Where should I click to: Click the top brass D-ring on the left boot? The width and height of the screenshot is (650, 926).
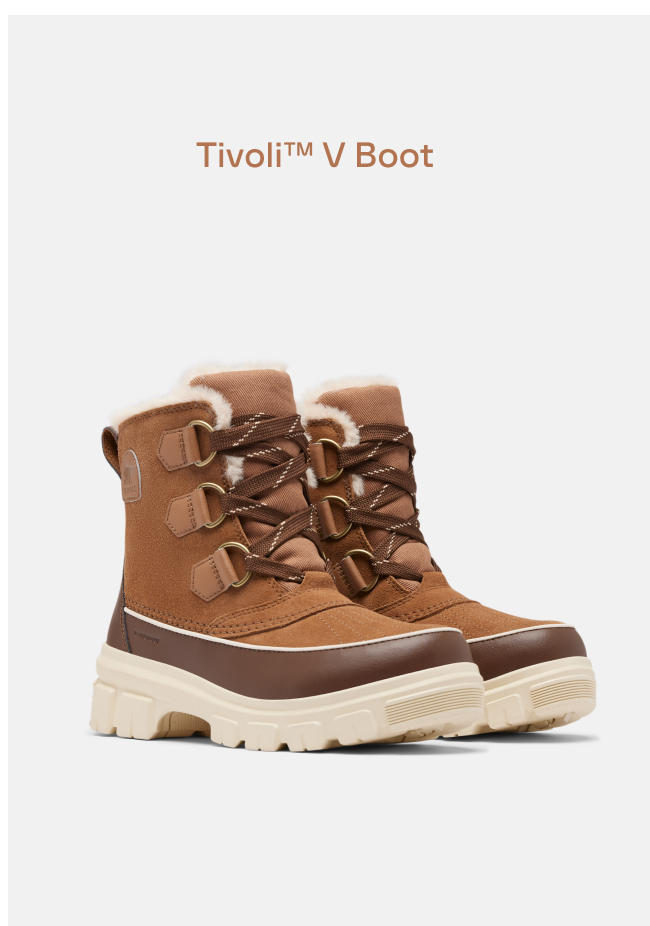(204, 443)
